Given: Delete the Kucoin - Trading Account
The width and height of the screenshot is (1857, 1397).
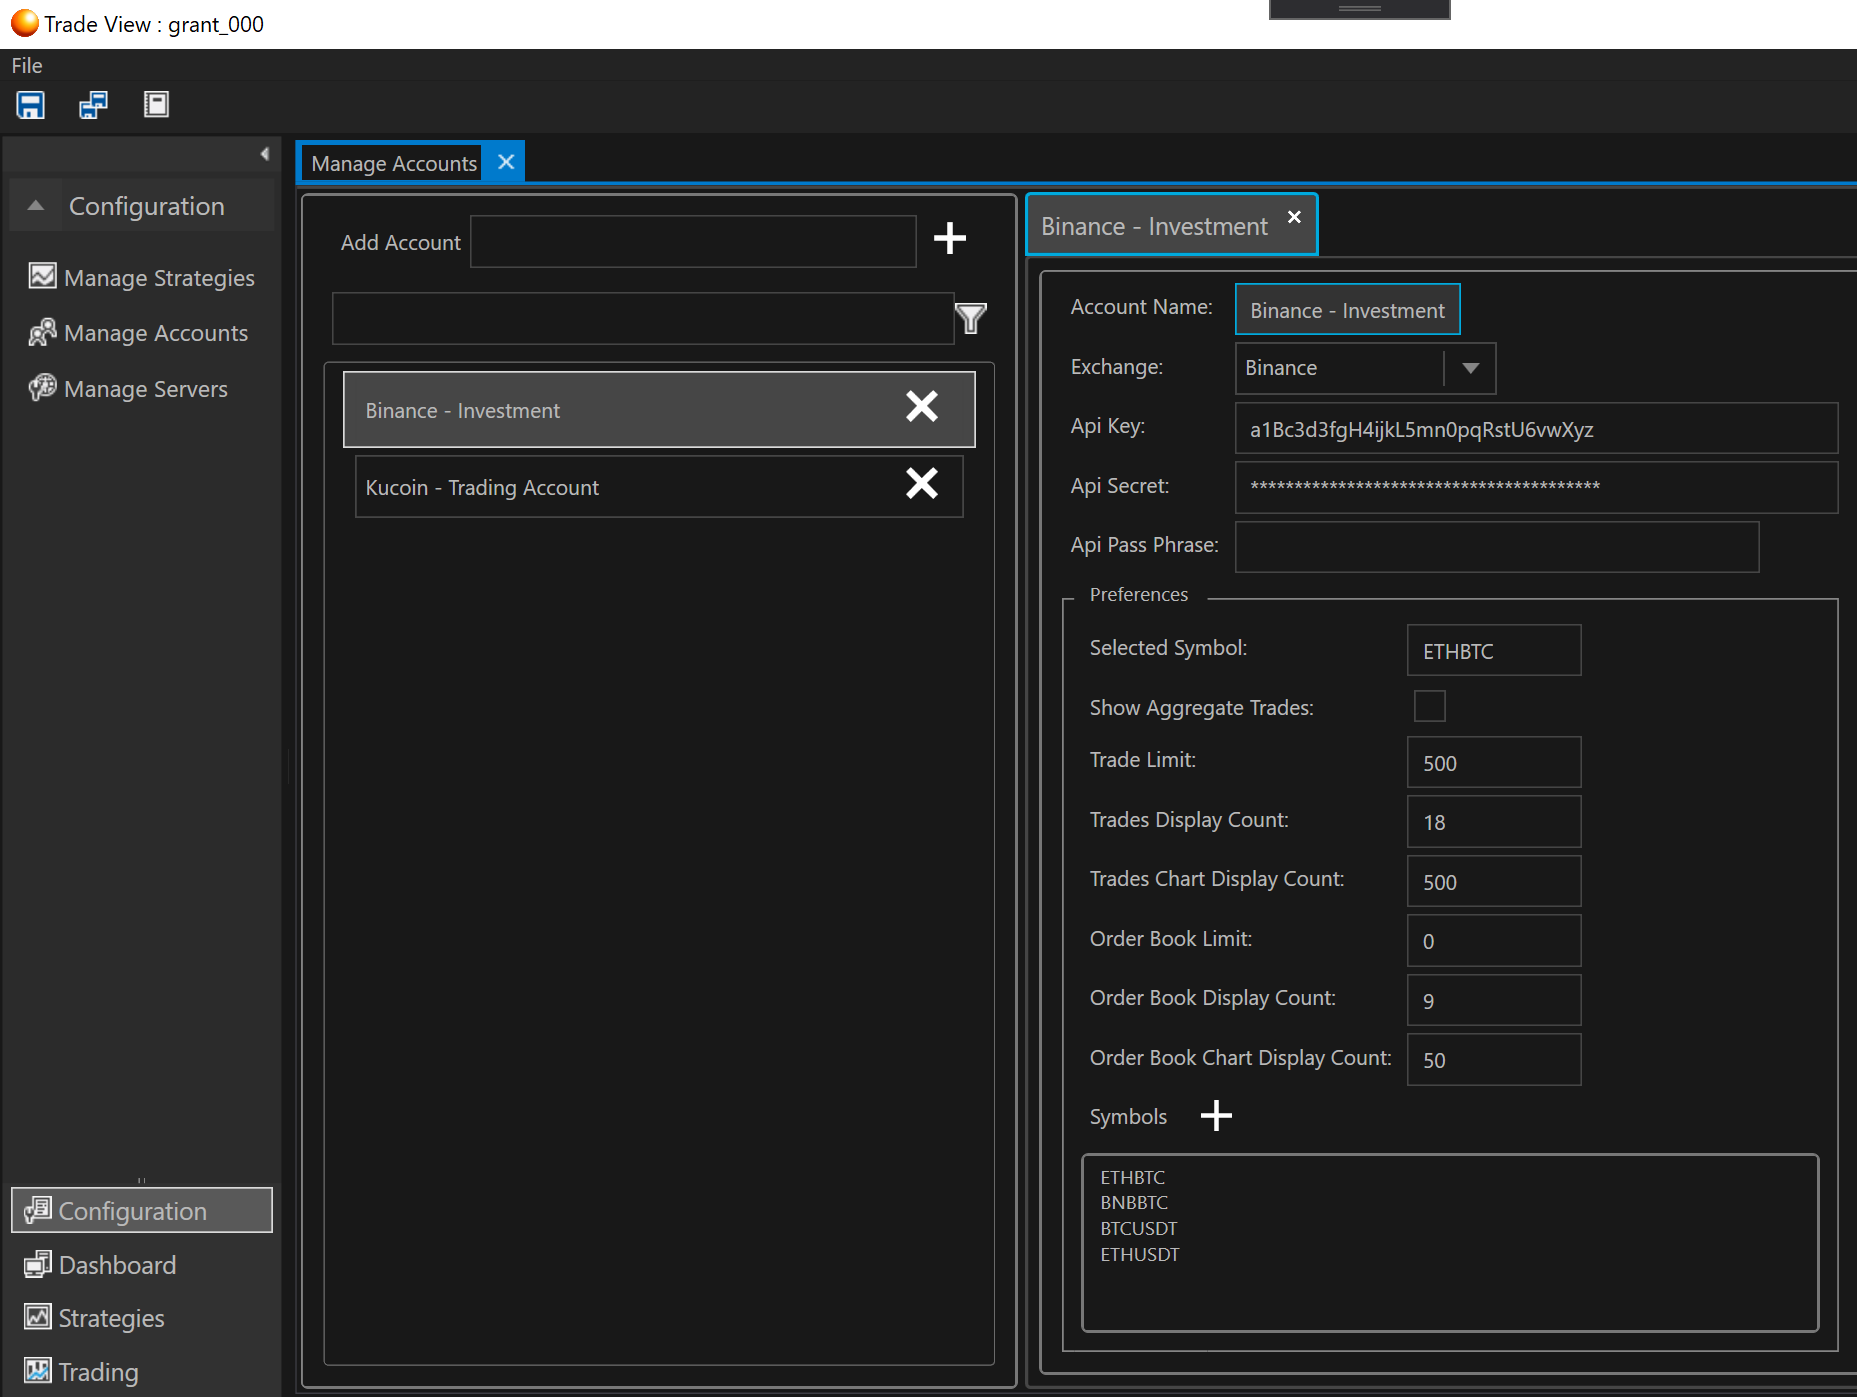Looking at the screenshot, I should [x=922, y=483].
